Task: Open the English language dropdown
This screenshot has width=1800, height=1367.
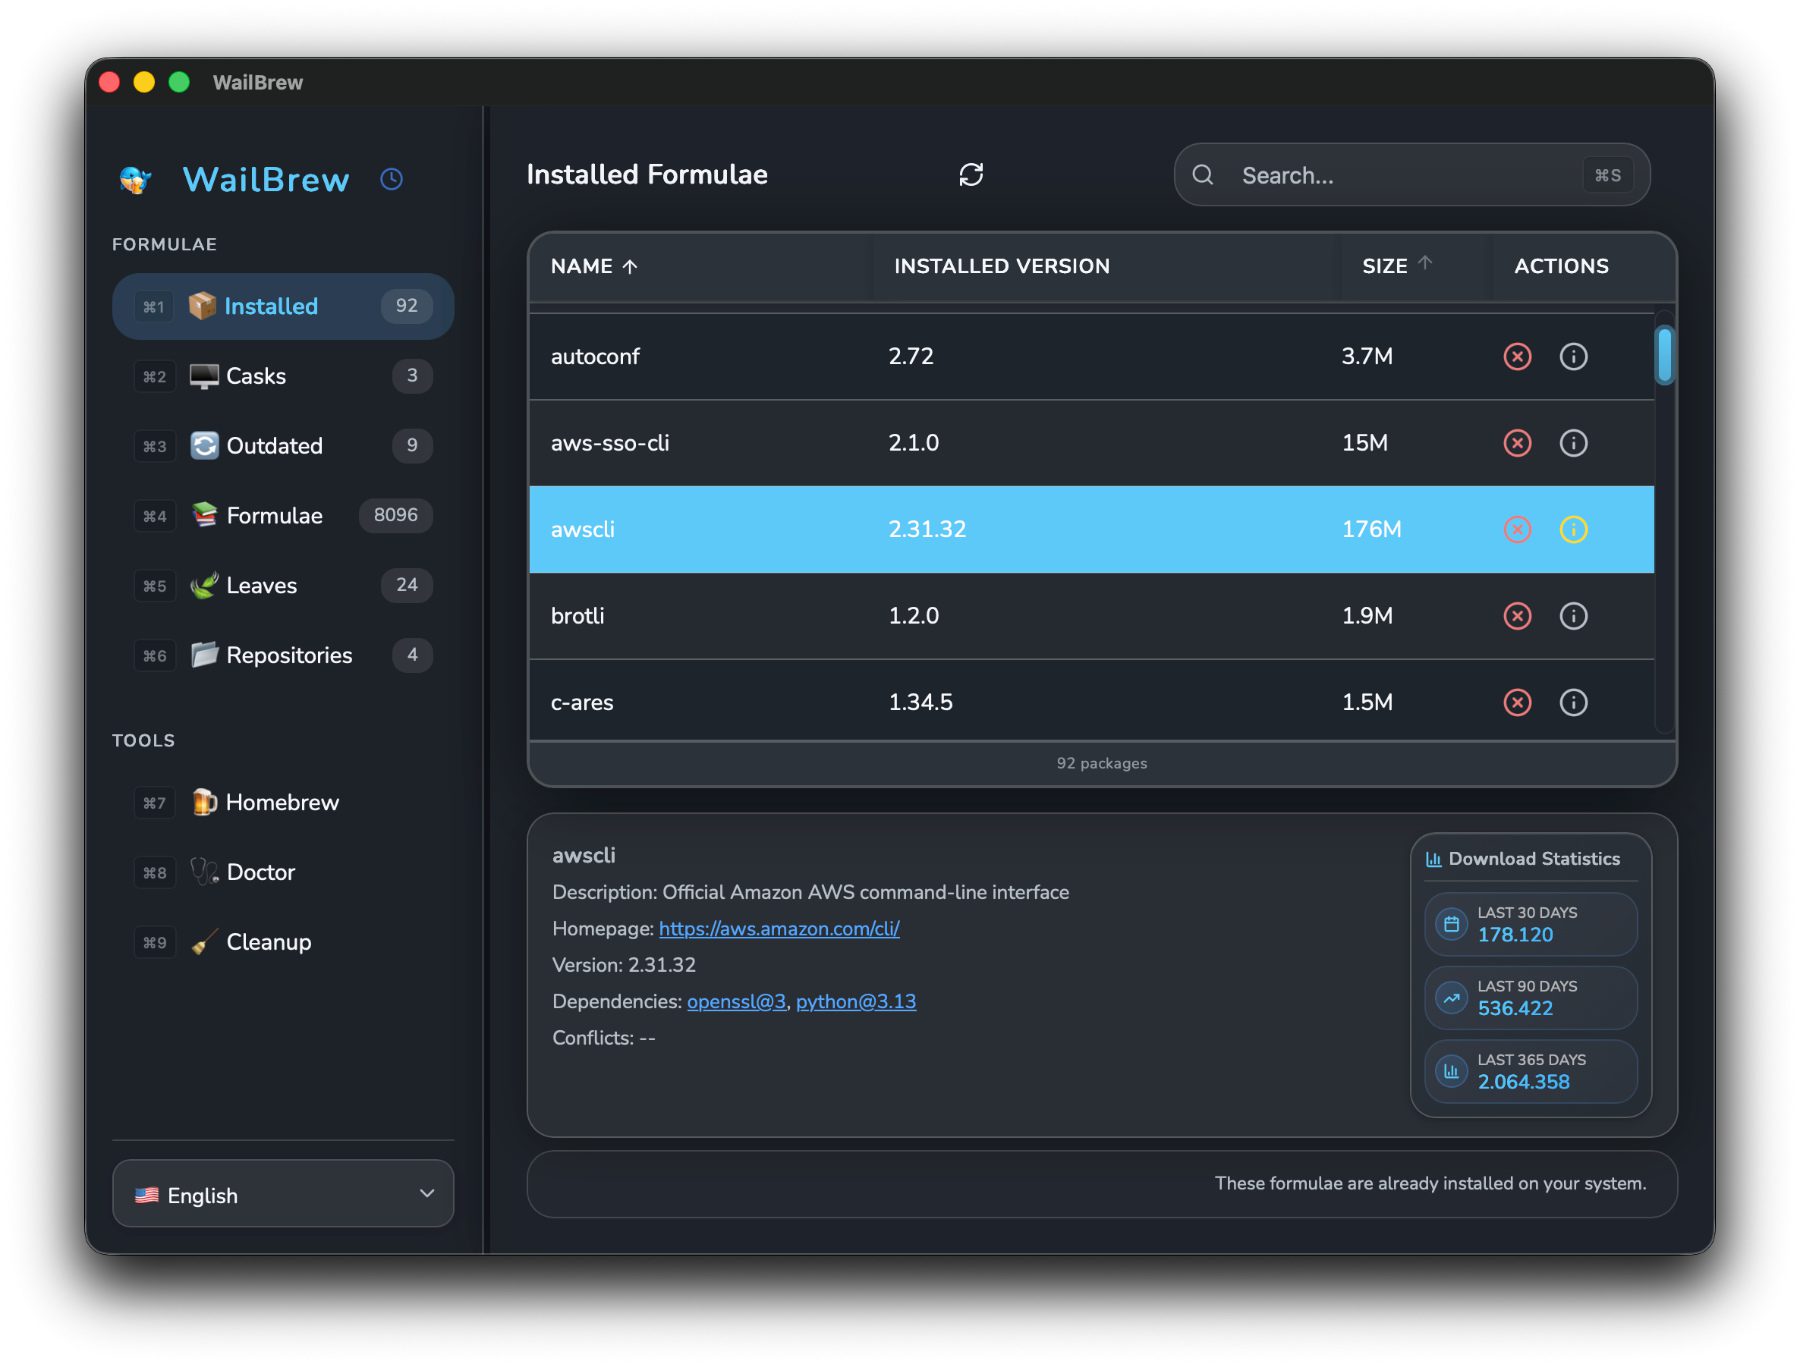Action: point(283,1194)
